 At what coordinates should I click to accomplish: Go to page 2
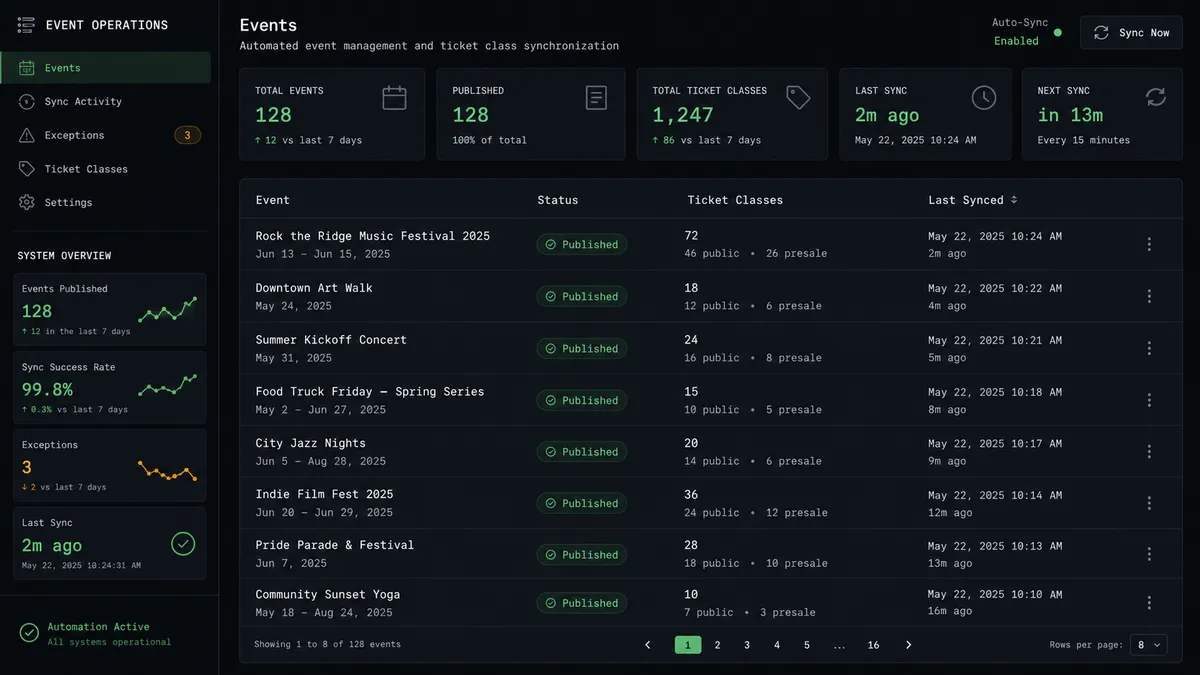coord(717,645)
